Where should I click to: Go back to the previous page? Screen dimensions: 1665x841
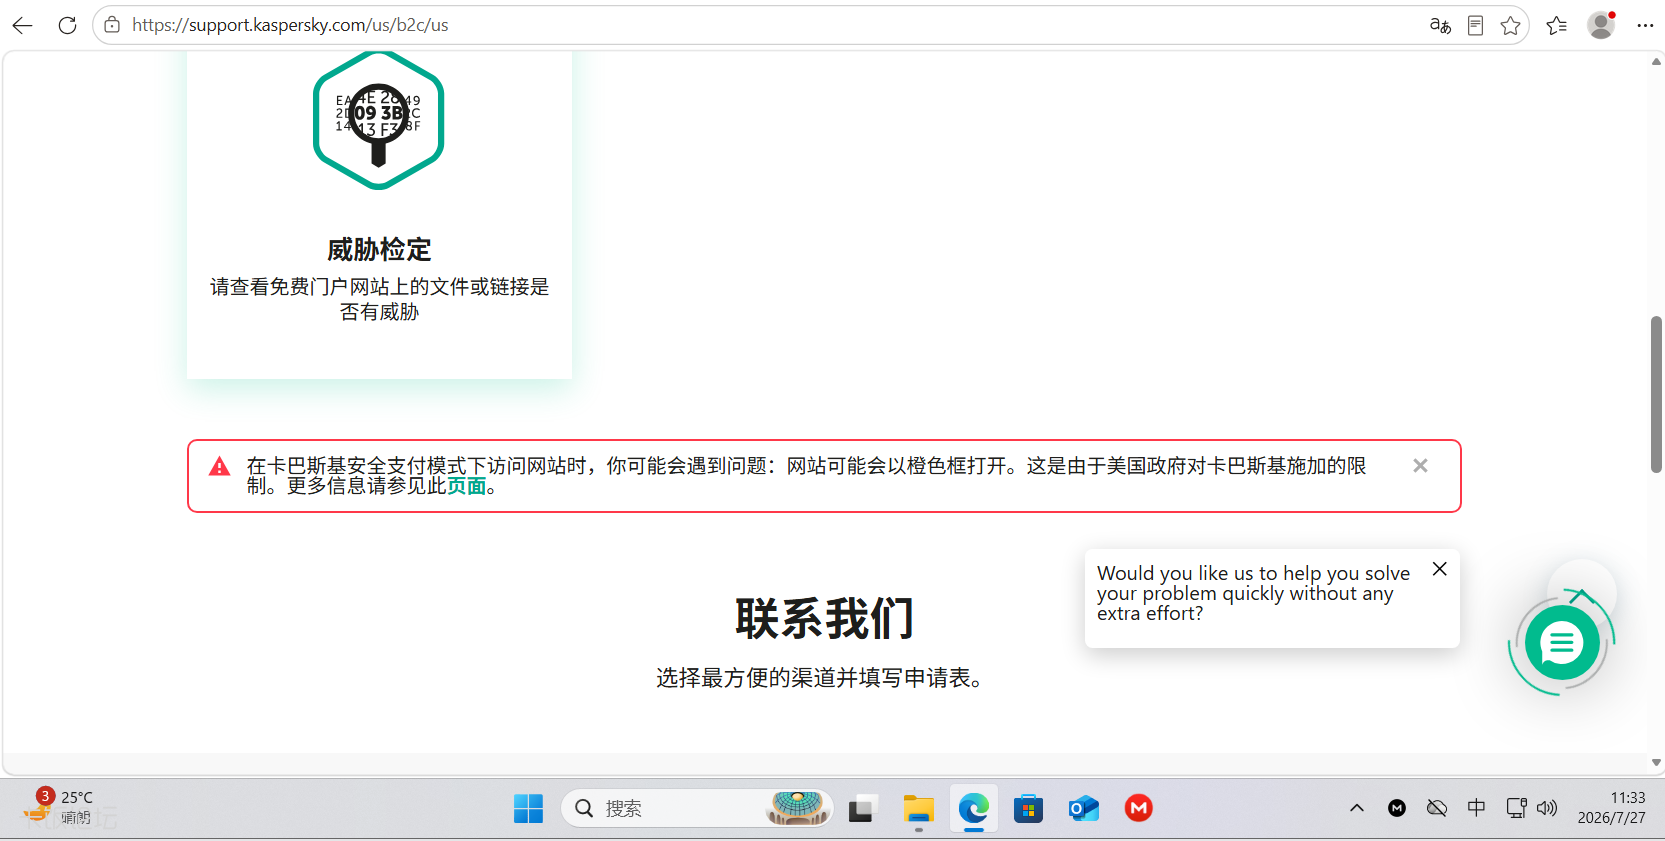point(22,25)
